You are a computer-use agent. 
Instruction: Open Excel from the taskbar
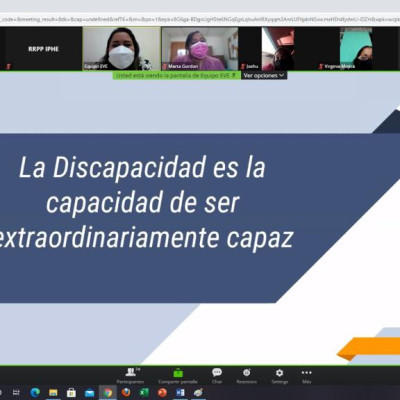coord(144,393)
